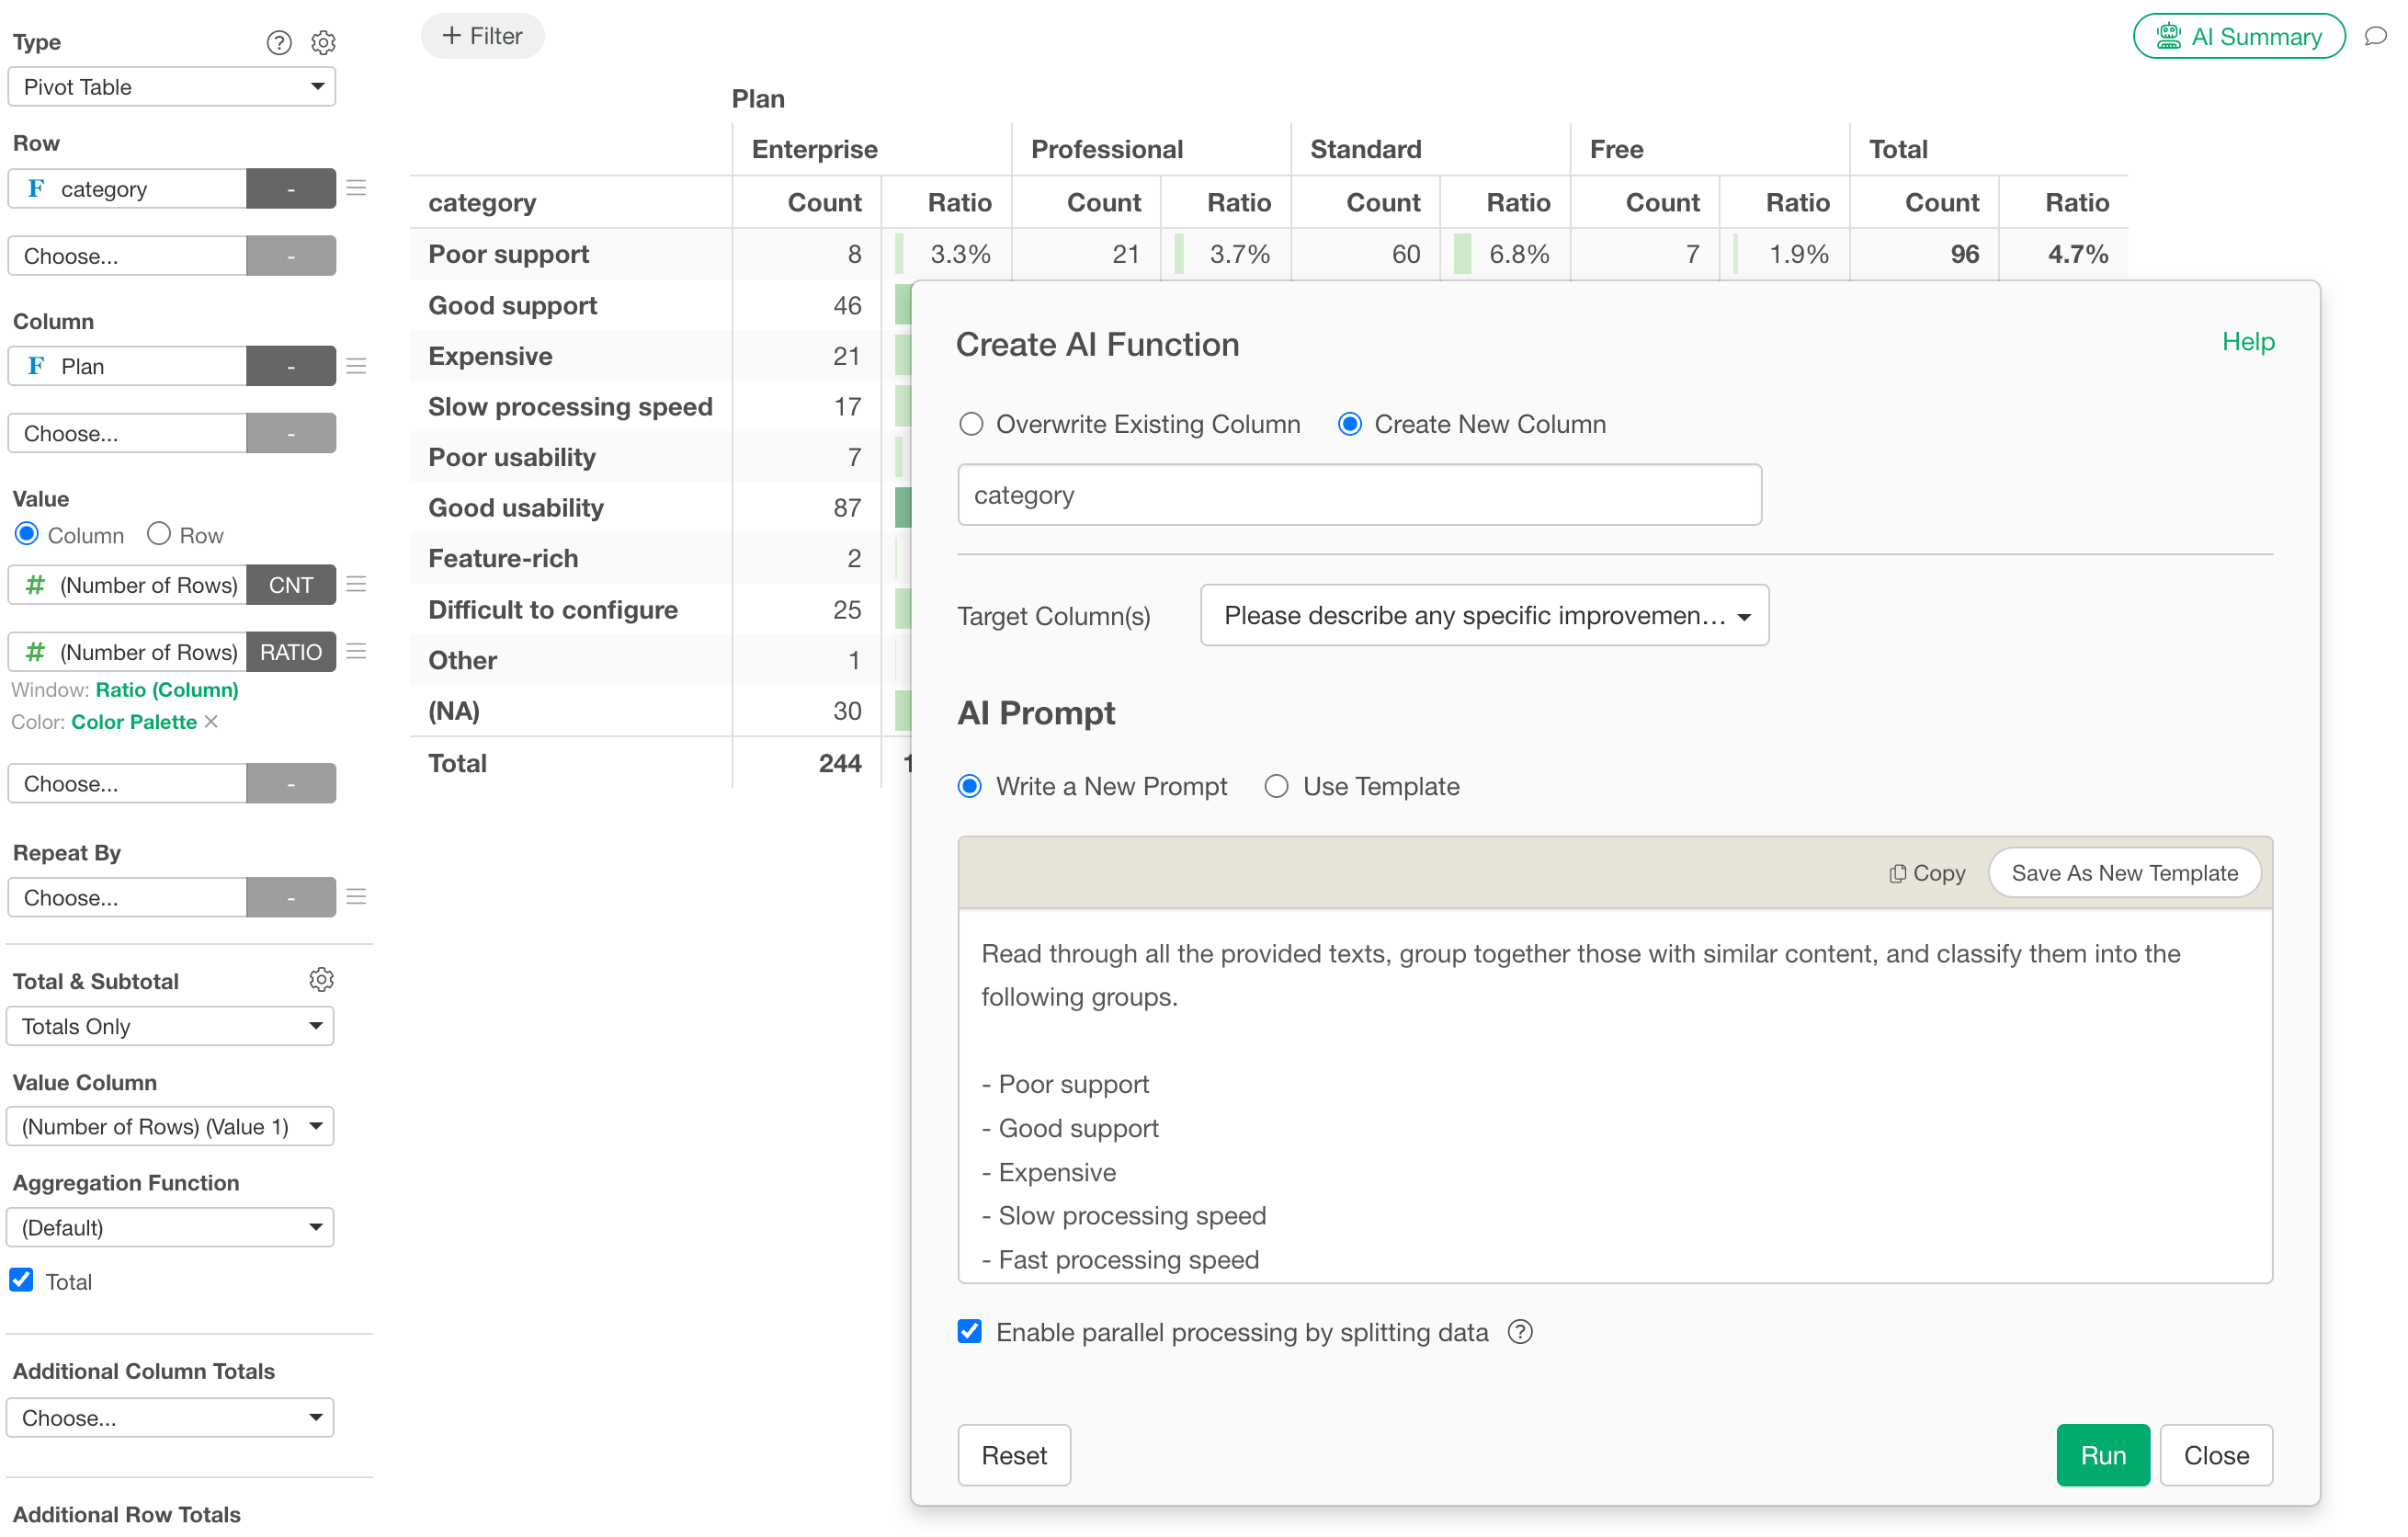The height and width of the screenshot is (1537, 2408).
Task: Open the Totals Only dropdown
Action: [x=170, y=1026]
